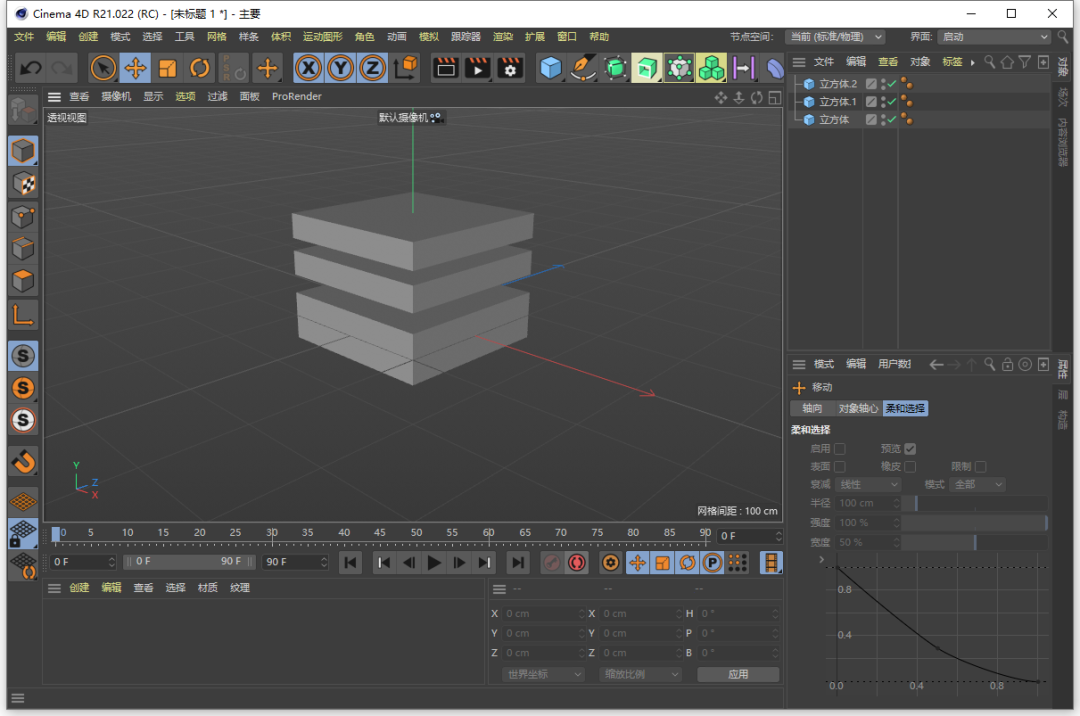This screenshot has width=1080, height=716.
Task: Click the blue Cube primitive icon
Action: point(550,68)
